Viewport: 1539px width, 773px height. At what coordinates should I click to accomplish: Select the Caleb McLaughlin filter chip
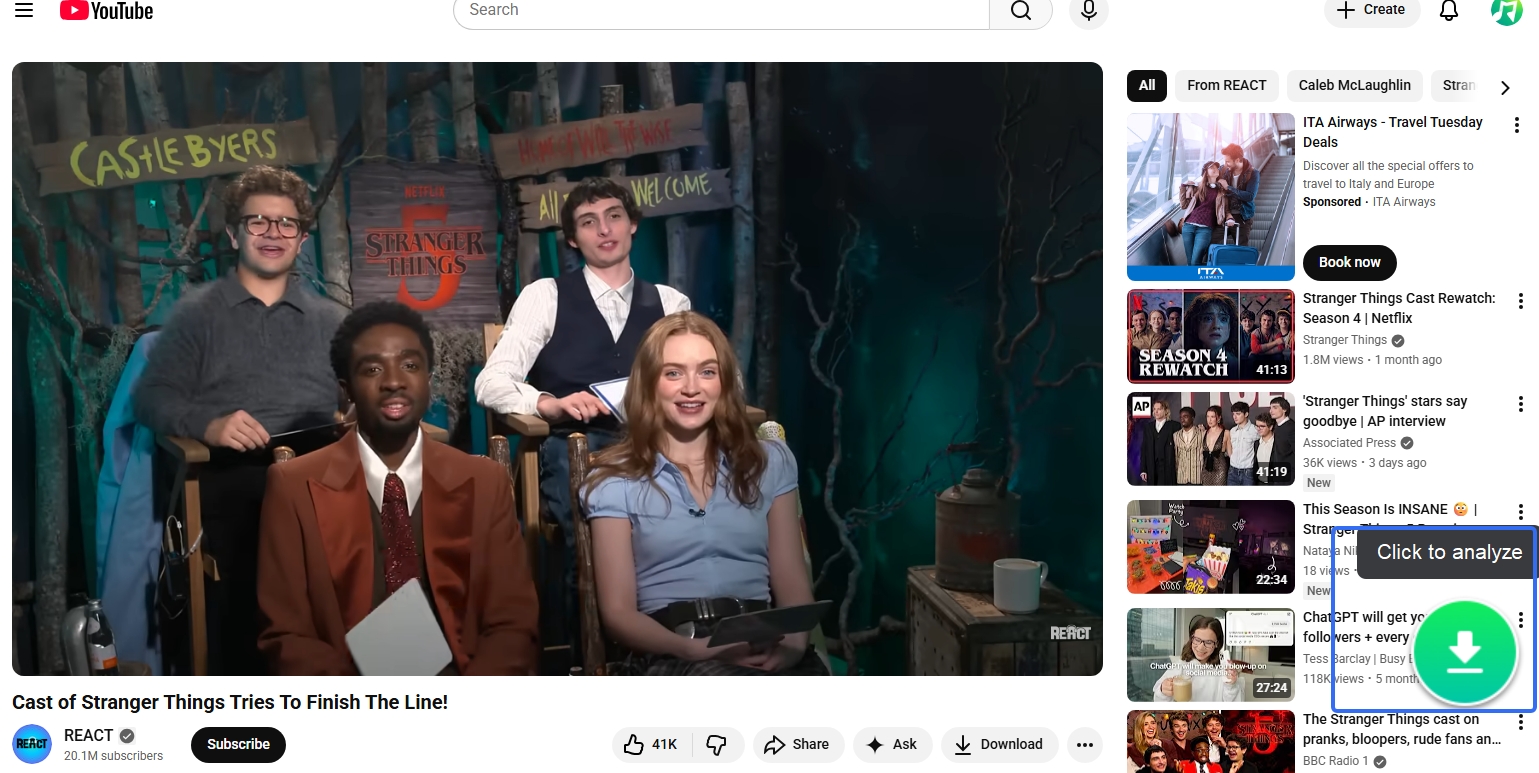tap(1354, 85)
